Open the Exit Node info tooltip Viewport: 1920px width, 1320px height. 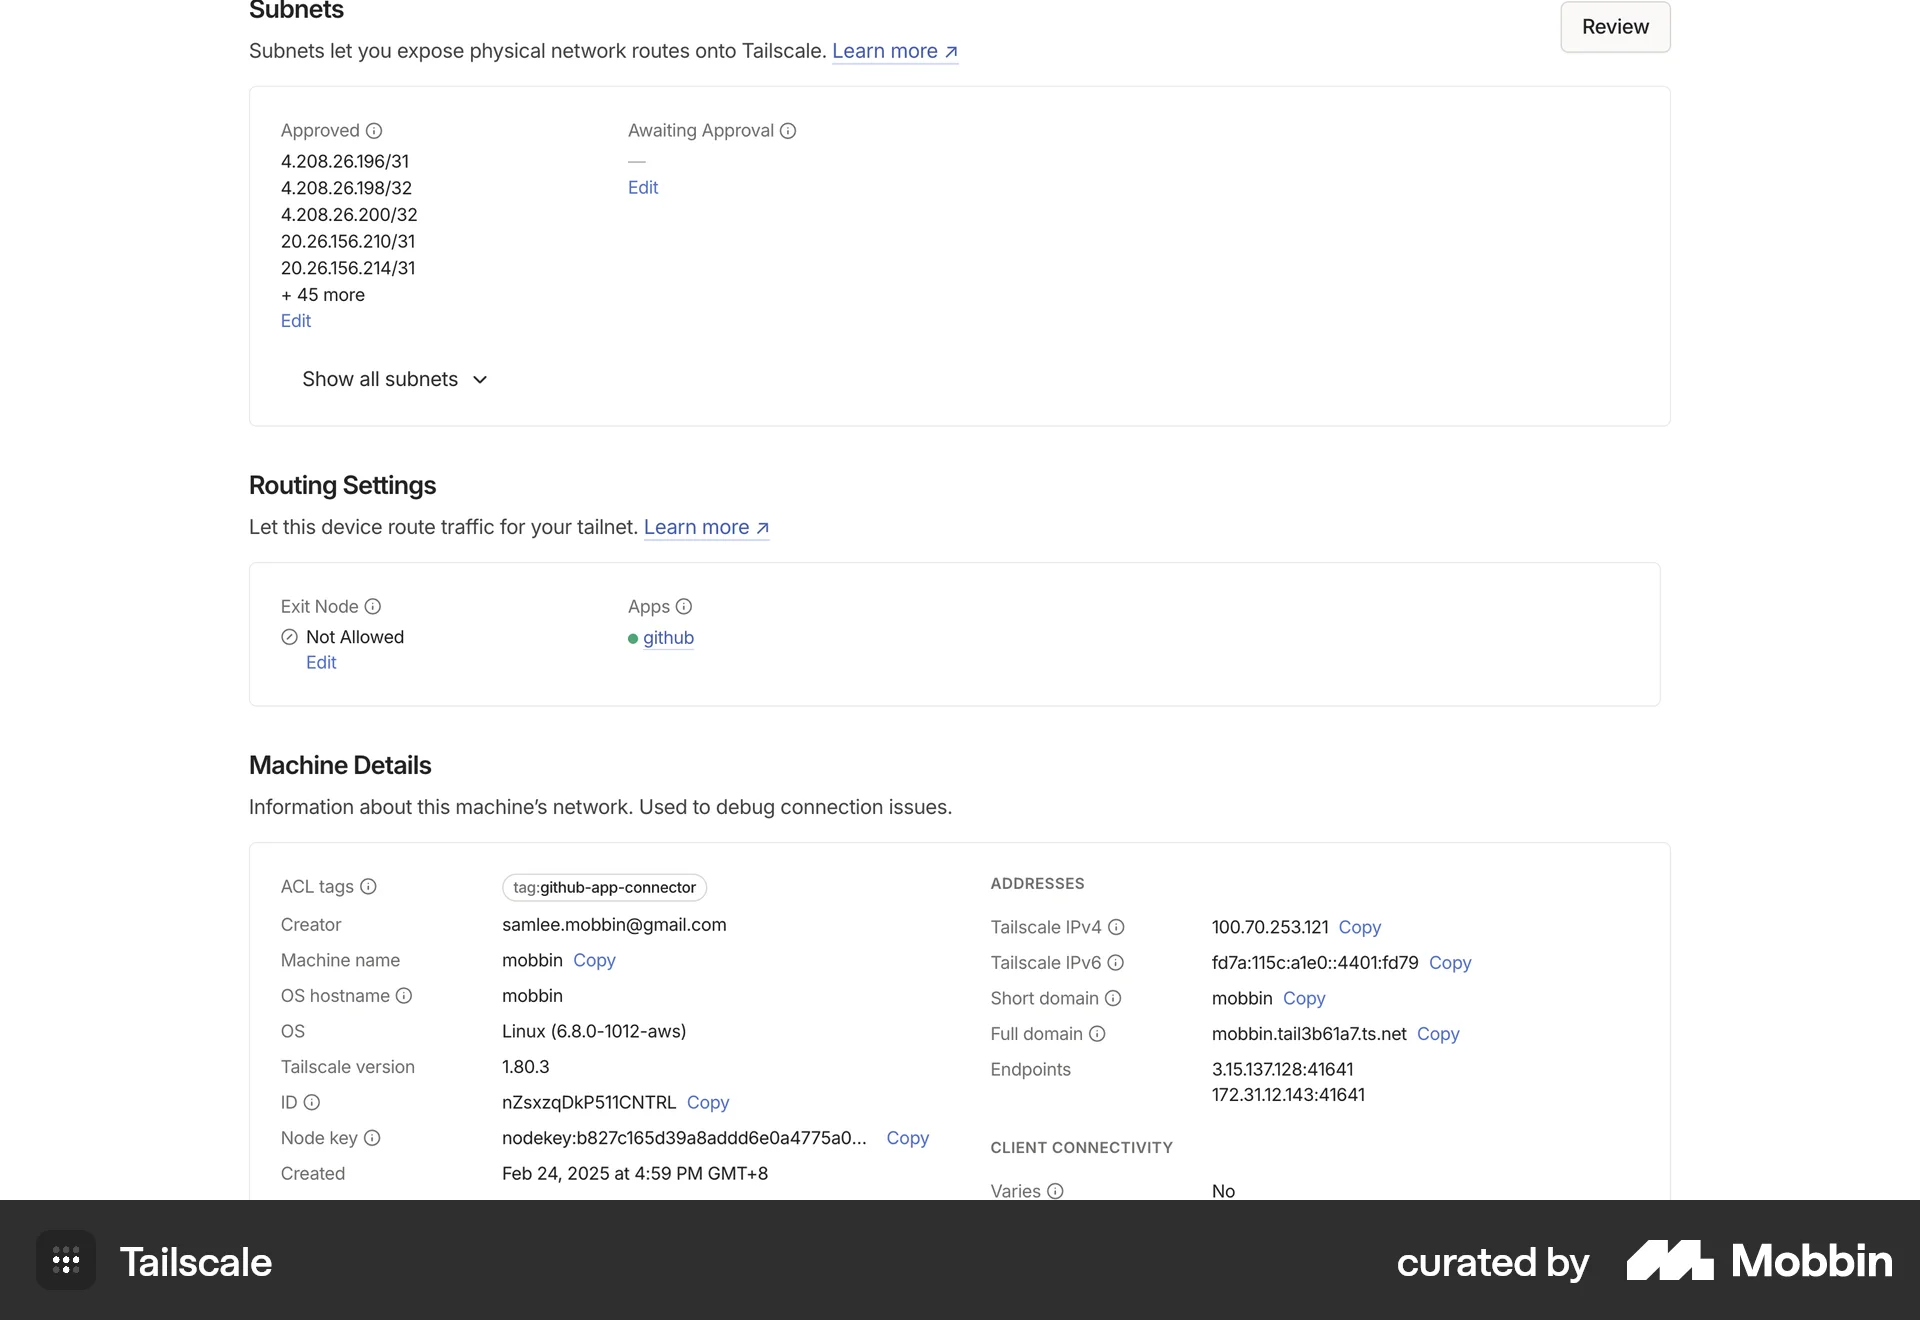click(373, 606)
